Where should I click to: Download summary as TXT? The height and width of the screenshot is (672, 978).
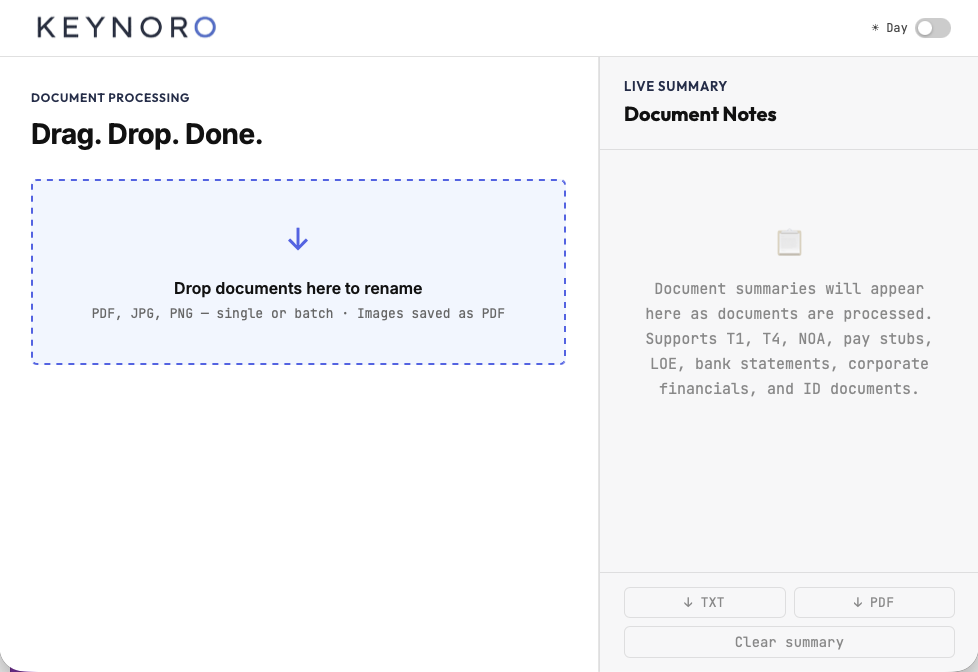click(704, 602)
